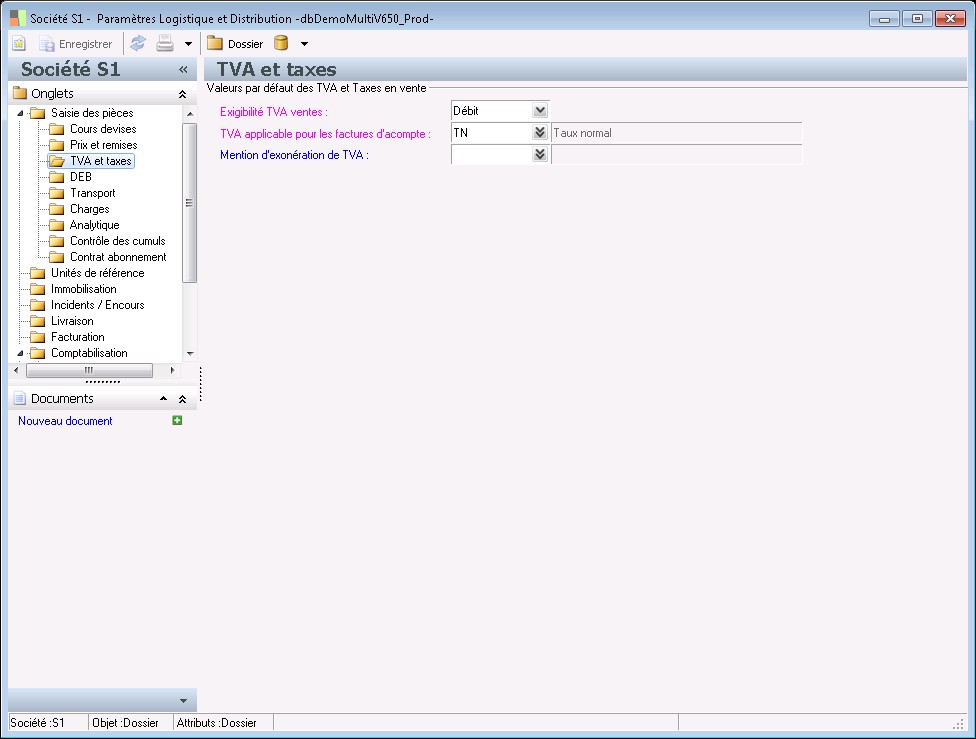Minimize the Paramètres Logistique window
The width and height of the screenshot is (976, 739).
point(884,19)
